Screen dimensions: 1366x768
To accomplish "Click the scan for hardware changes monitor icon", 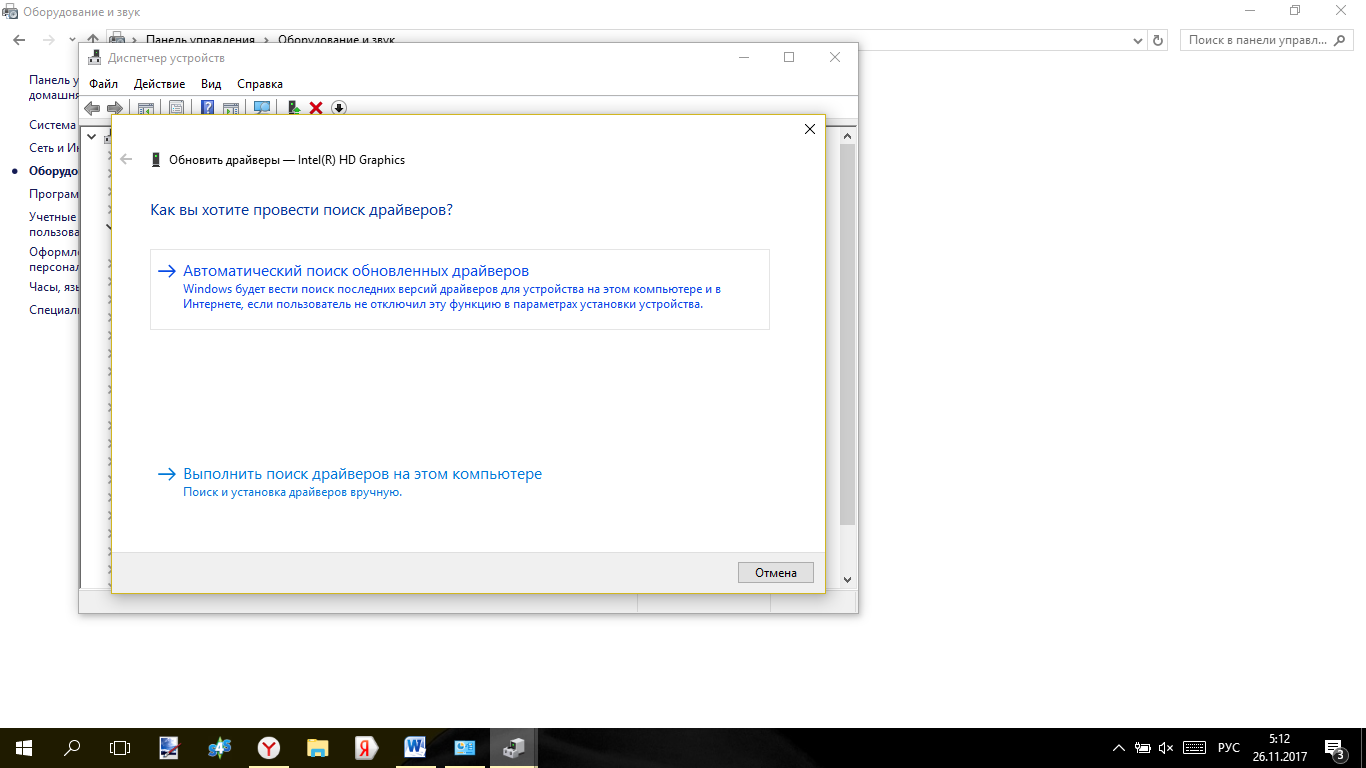I will 262,108.
